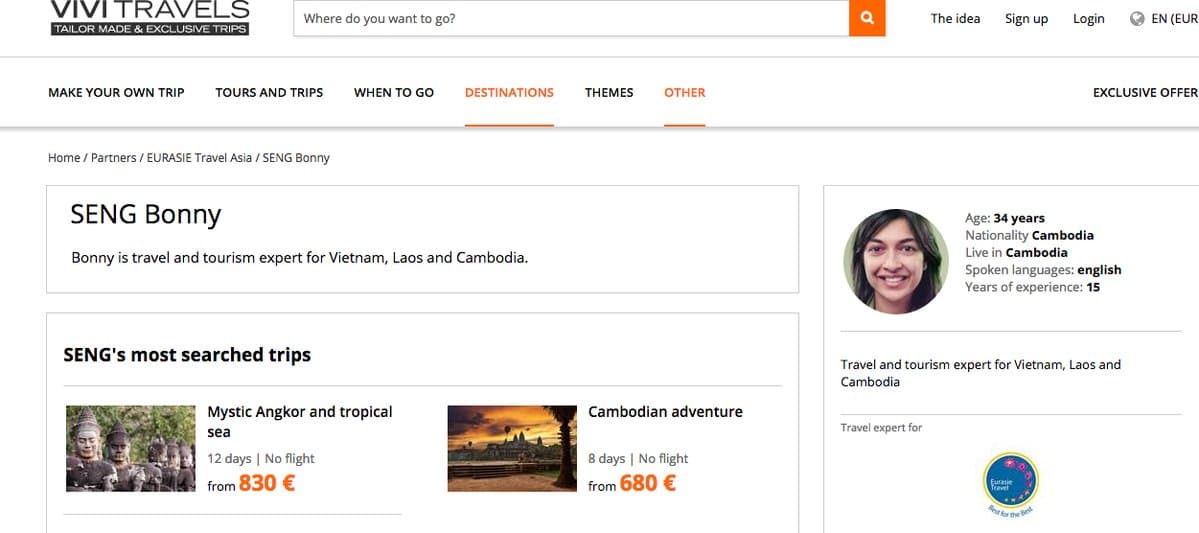The height and width of the screenshot is (533, 1199).
Task: Click the globe language icon
Action: tap(1137, 19)
